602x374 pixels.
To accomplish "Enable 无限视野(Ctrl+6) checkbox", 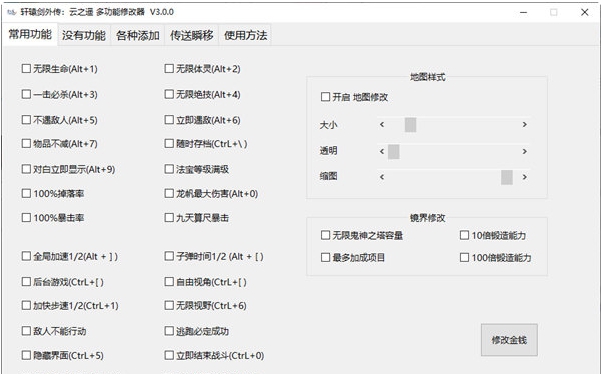I will pos(169,306).
